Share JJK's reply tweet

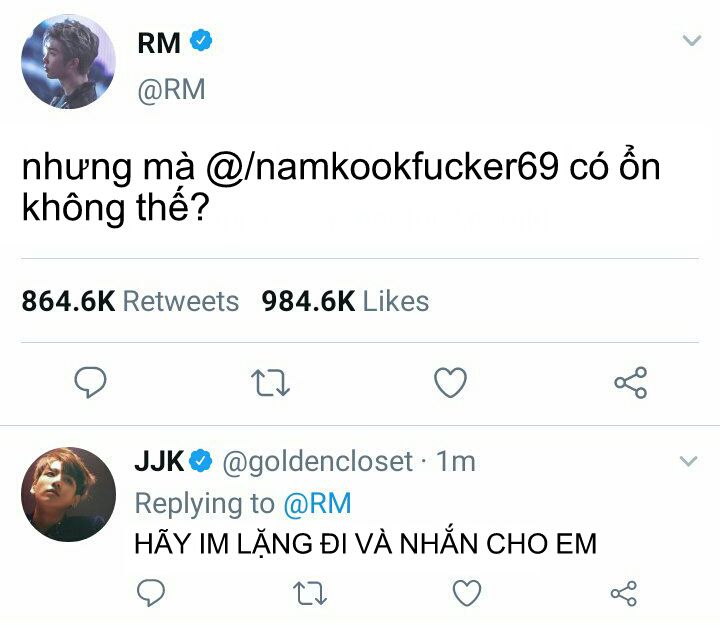point(624,593)
